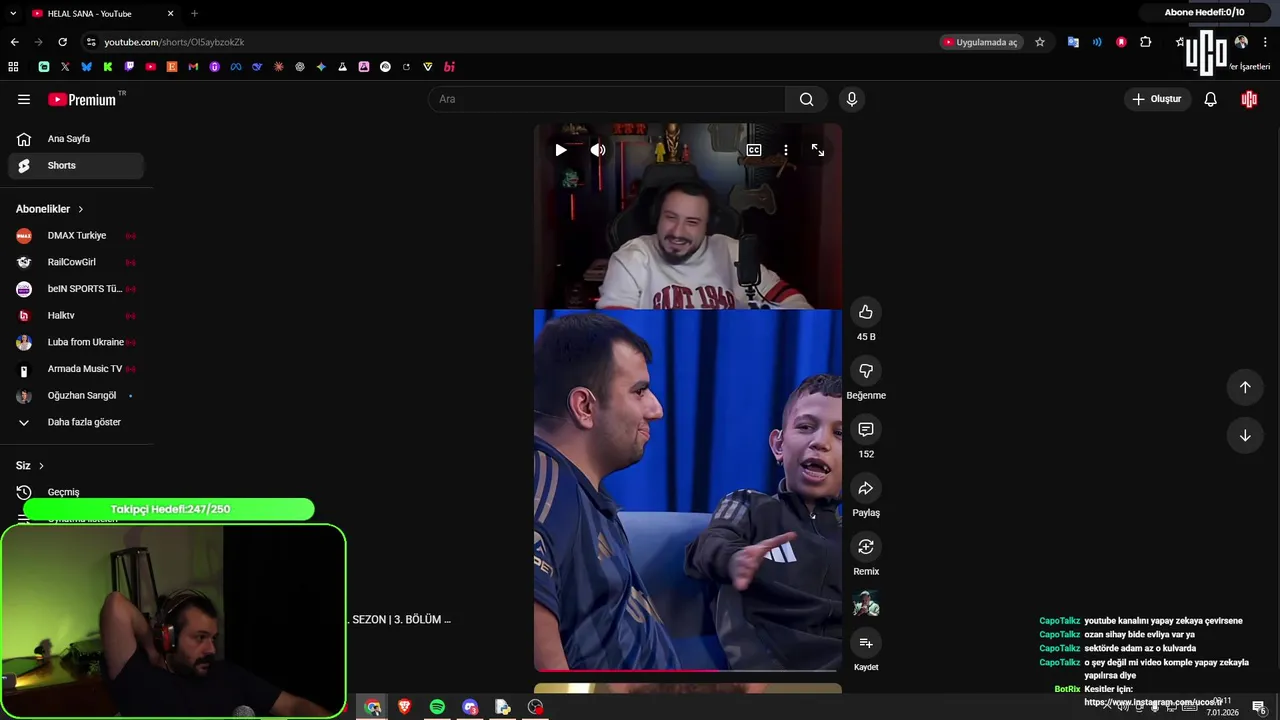Open a new browser tab

coord(194,13)
